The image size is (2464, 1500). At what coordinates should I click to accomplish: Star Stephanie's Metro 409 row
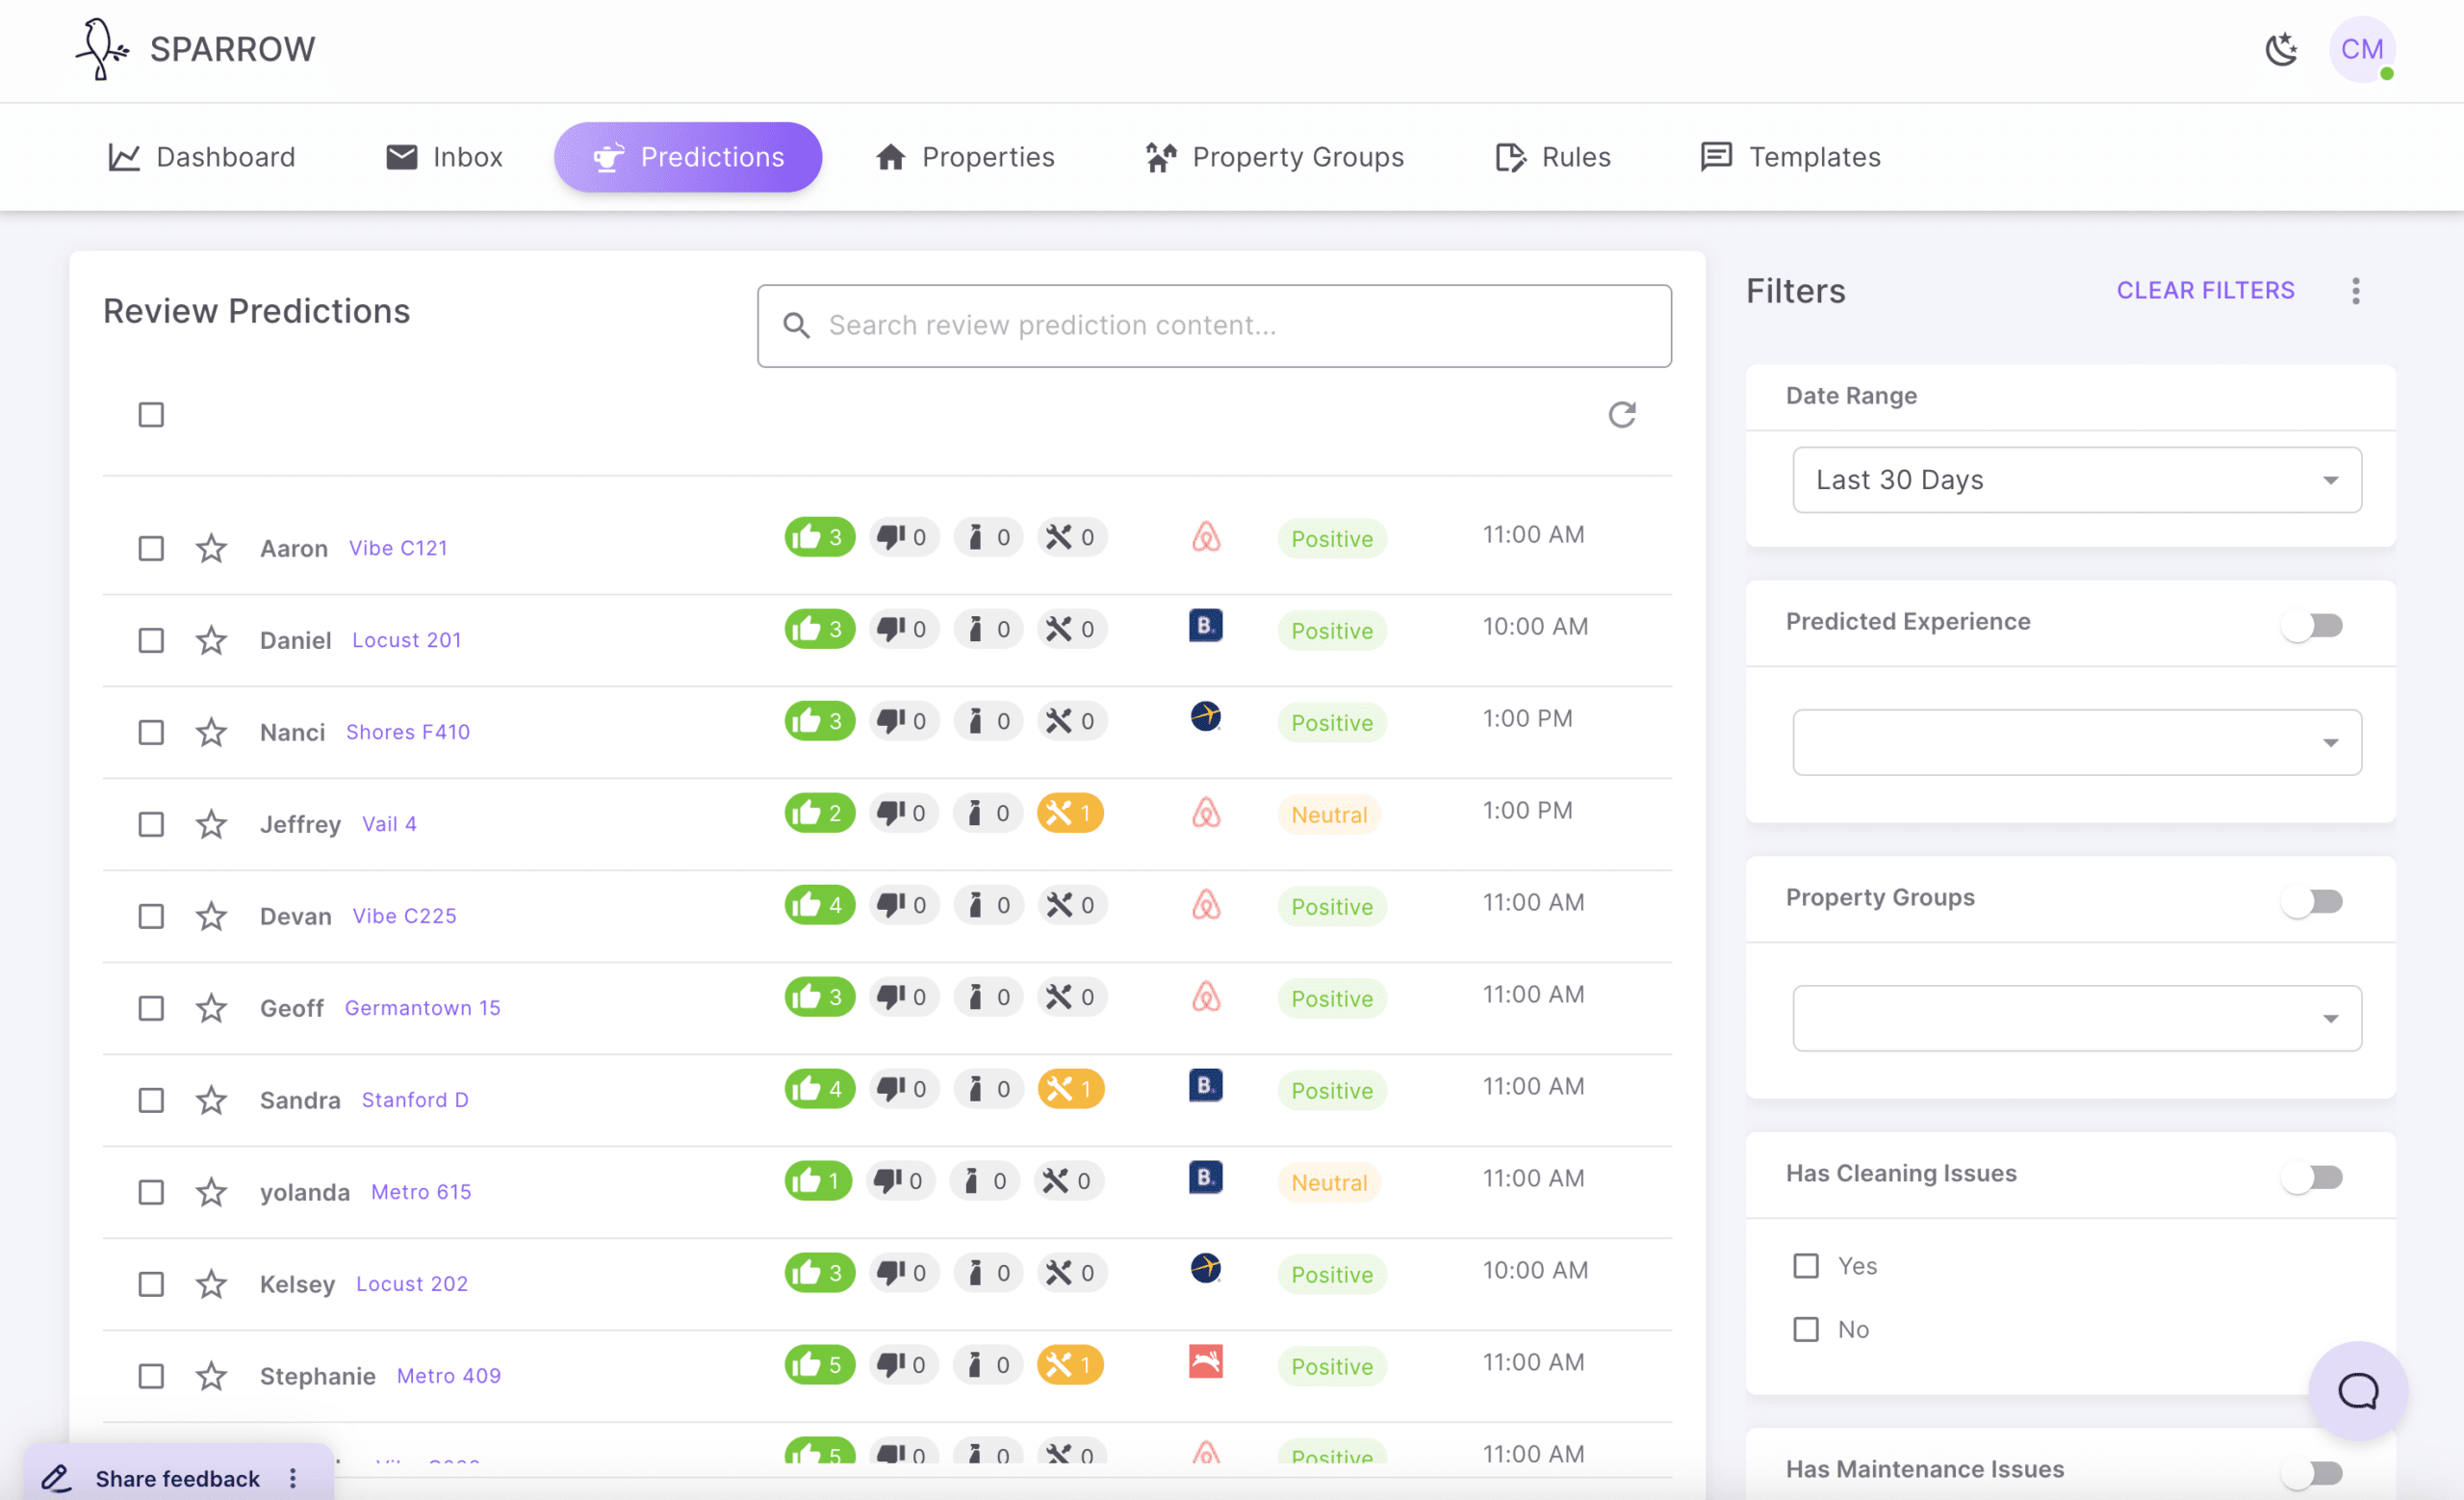(211, 1376)
